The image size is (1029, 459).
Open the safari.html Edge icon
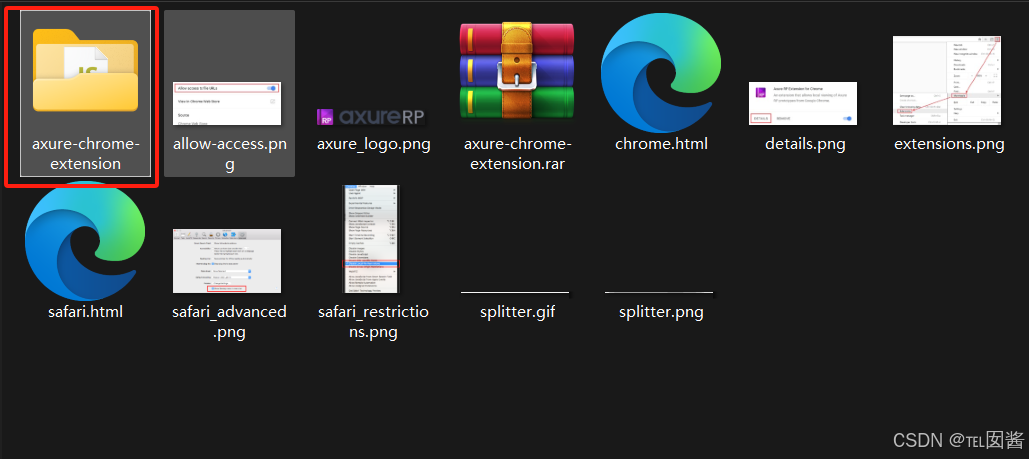pyautogui.click(x=85, y=240)
